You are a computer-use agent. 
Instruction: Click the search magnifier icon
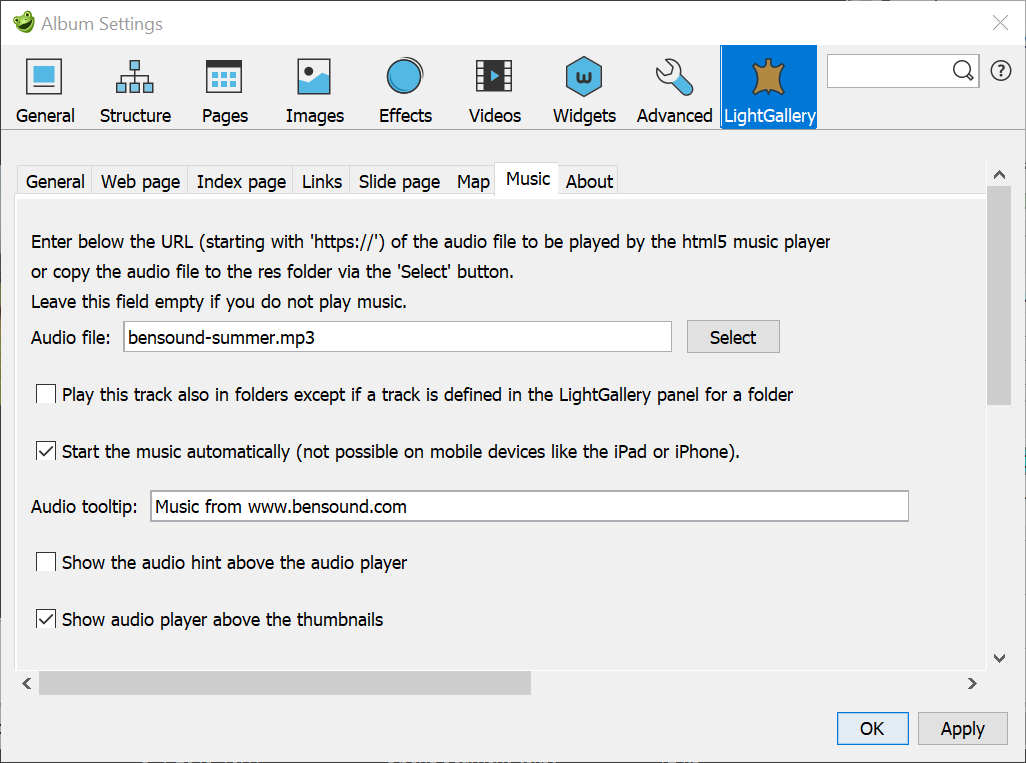coord(962,71)
